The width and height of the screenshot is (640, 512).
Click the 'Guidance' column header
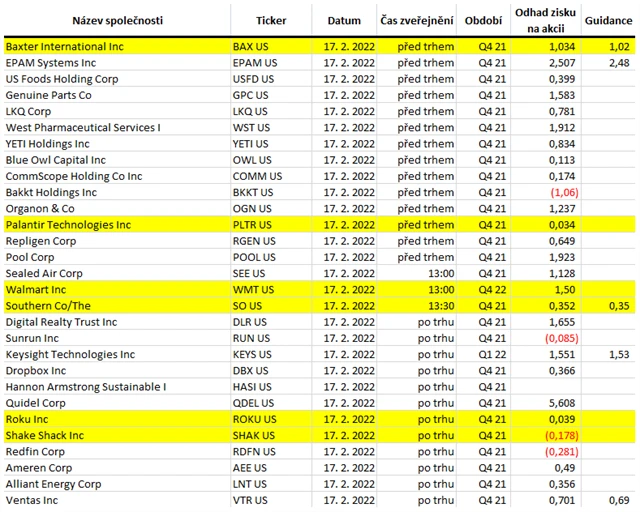[608, 20]
